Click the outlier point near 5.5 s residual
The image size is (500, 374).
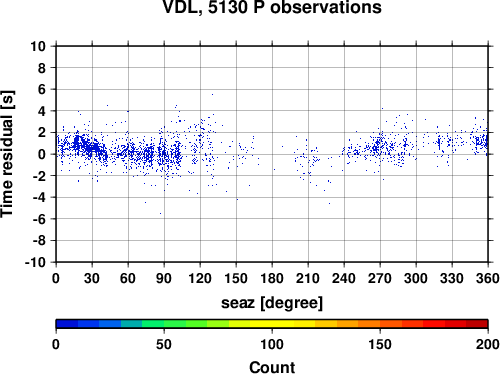212,94
